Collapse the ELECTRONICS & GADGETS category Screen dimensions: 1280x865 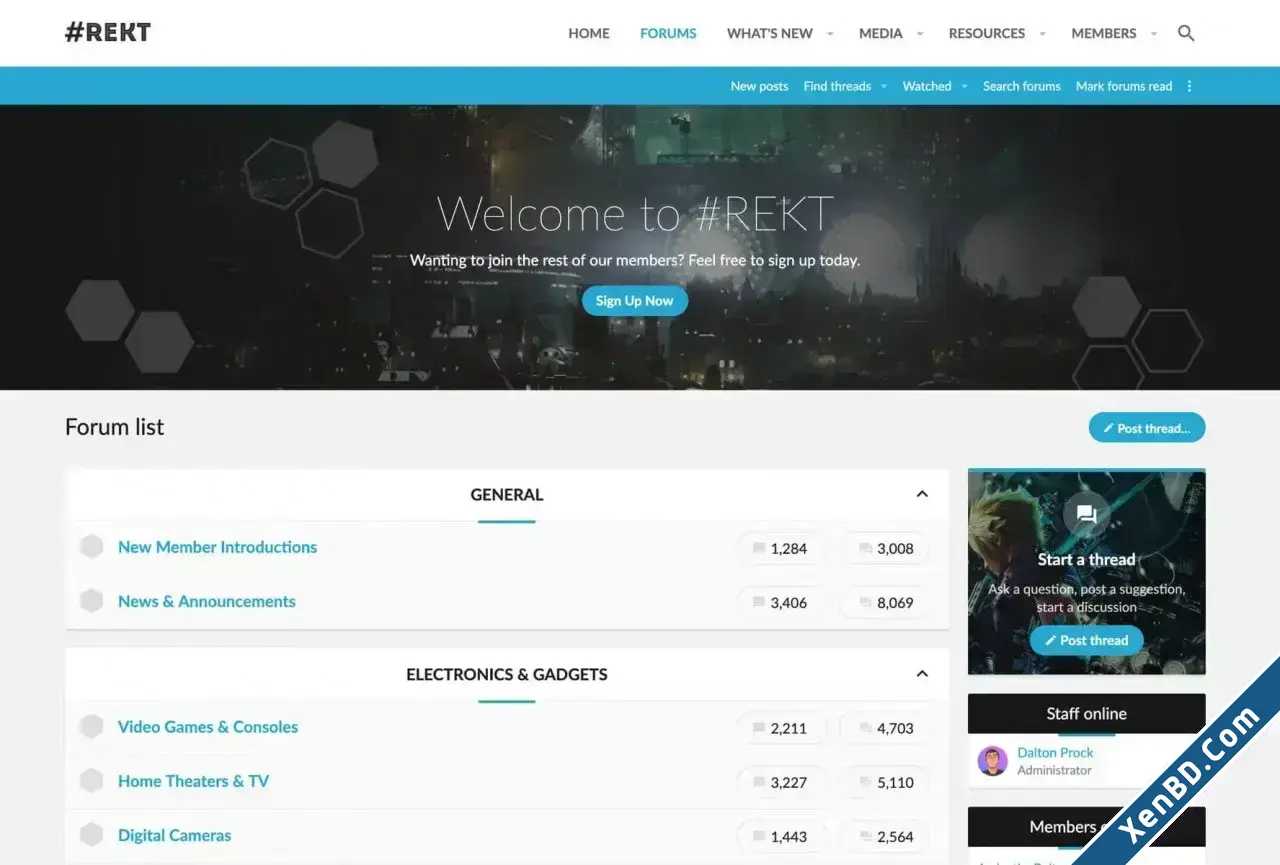click(x=922, y=674)
